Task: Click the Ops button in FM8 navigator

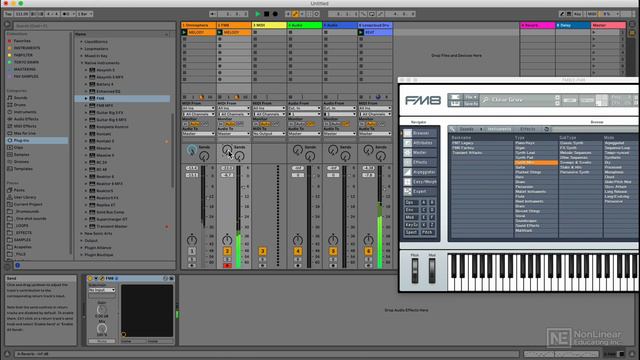Action: [411, 202]
